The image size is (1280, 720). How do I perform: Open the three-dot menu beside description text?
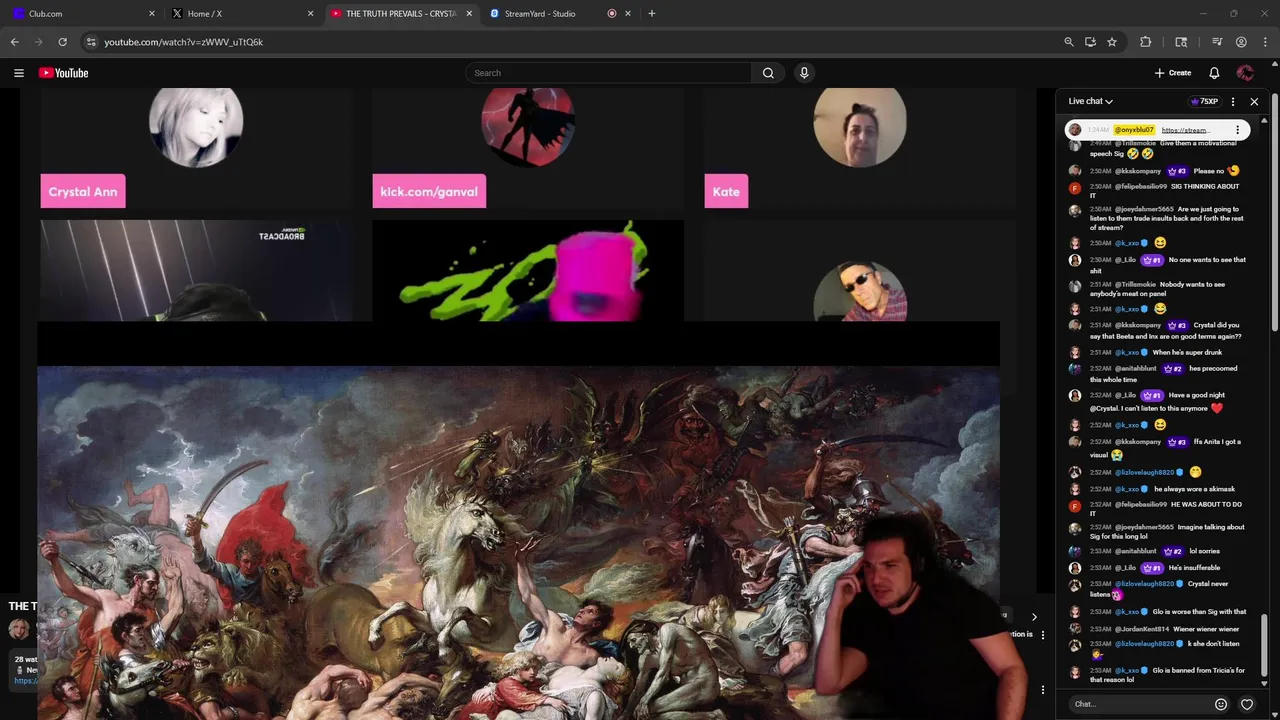[x=1043, y=635]
